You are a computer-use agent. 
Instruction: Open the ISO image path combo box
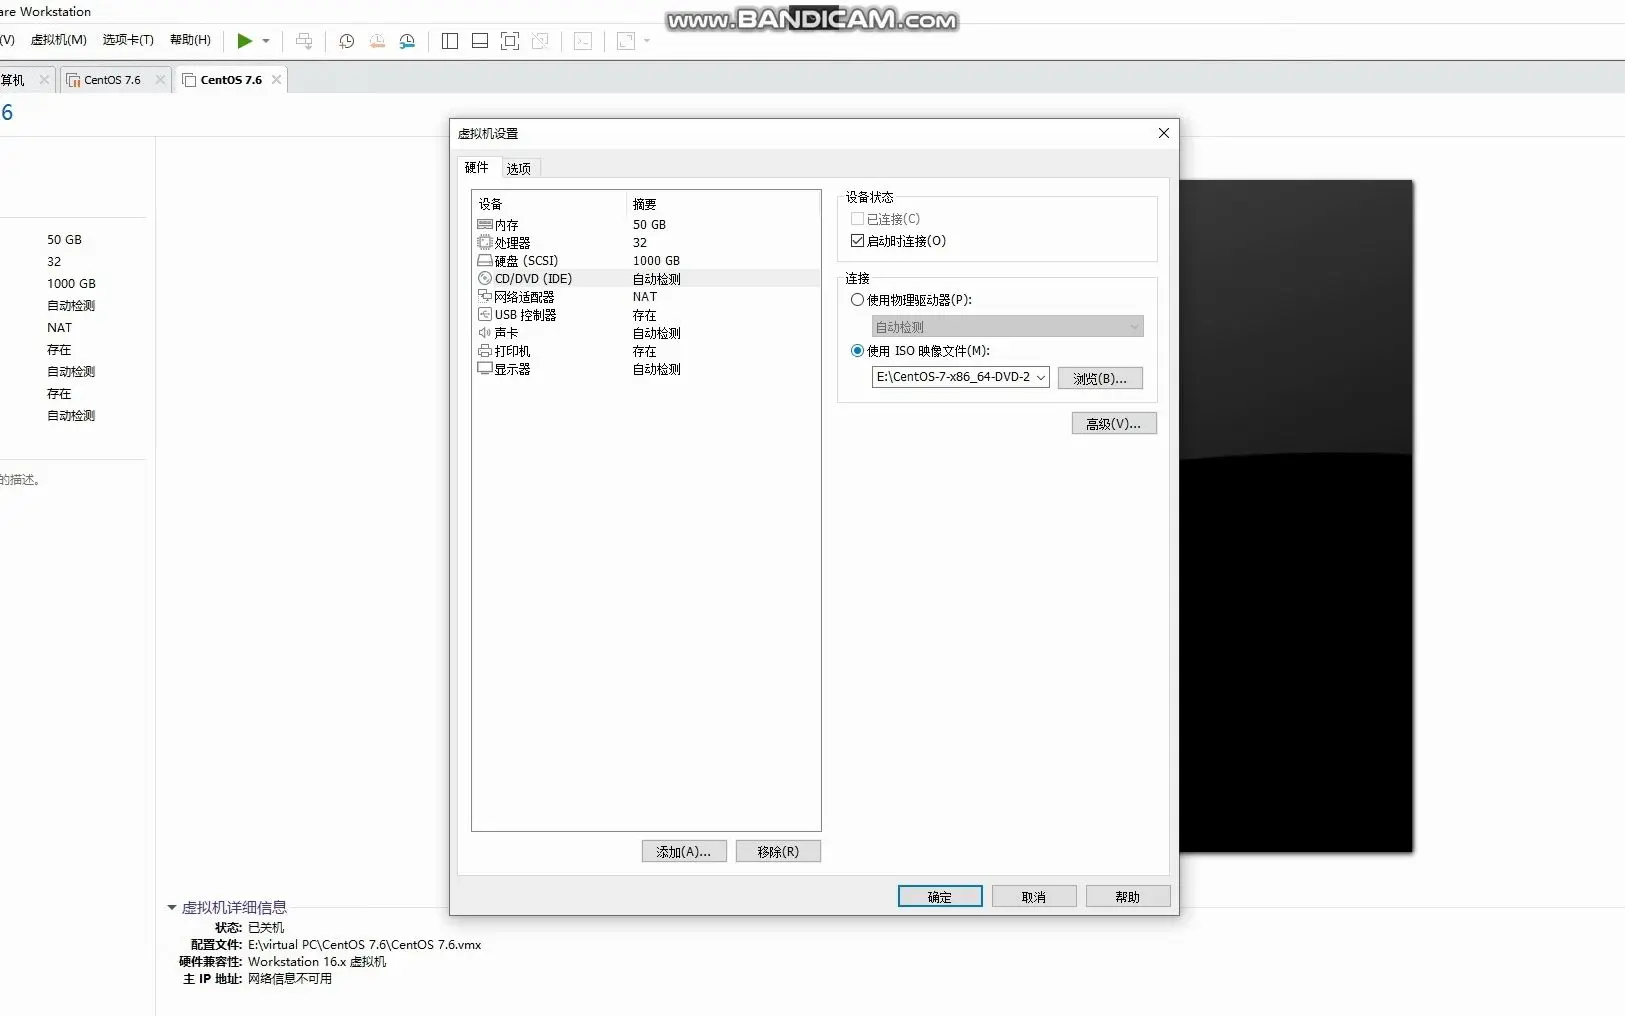click(x=960, y=377)
